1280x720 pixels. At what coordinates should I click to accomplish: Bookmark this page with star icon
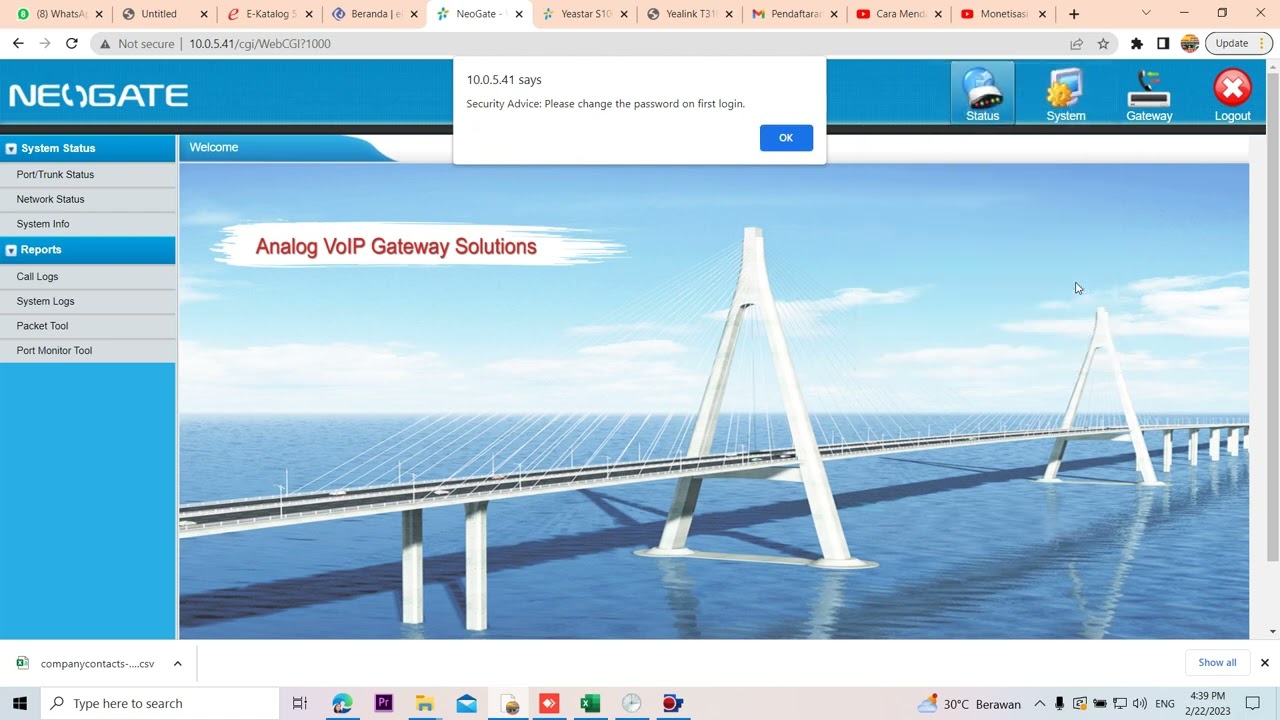click(1103, 44)
